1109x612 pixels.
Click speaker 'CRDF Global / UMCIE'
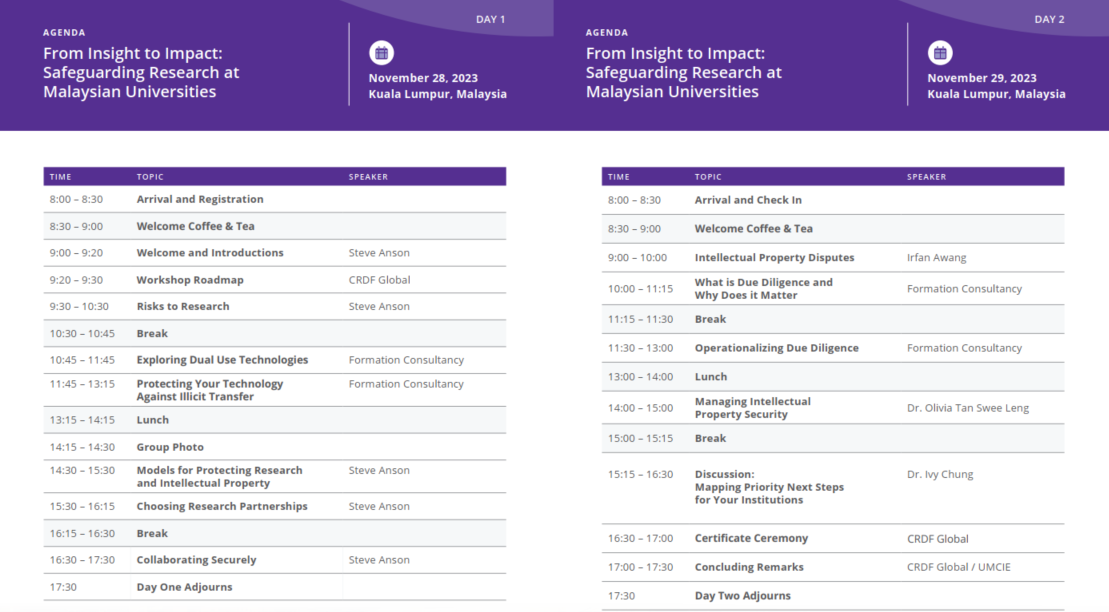[958, 567]
